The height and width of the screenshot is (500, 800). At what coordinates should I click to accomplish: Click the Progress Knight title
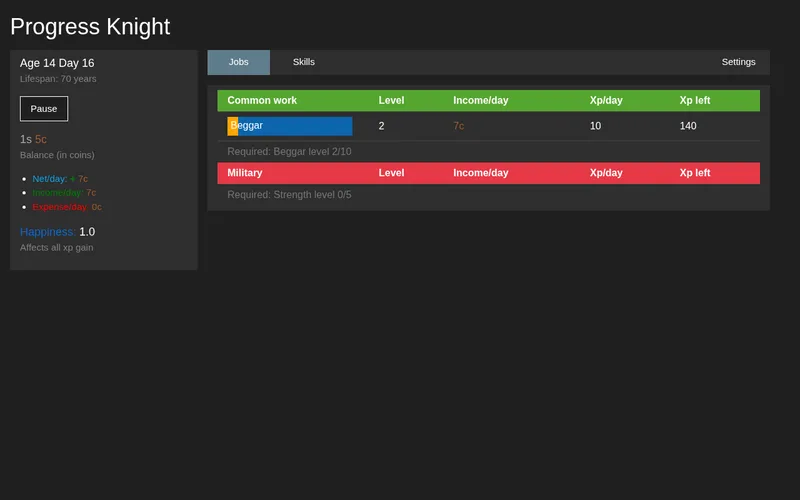click(x=90, y=27)
